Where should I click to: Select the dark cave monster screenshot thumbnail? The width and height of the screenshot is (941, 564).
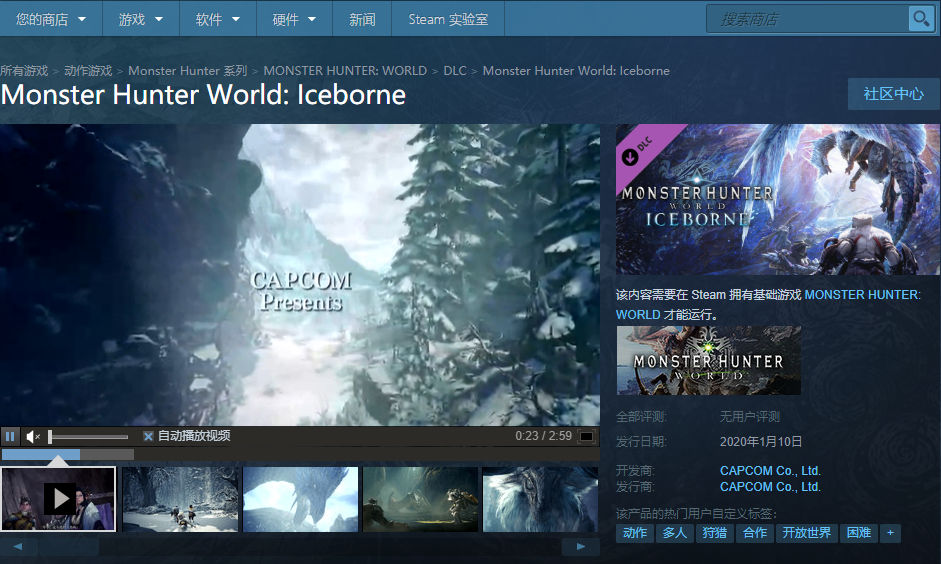pyautogui.click(x=420, y=499)
